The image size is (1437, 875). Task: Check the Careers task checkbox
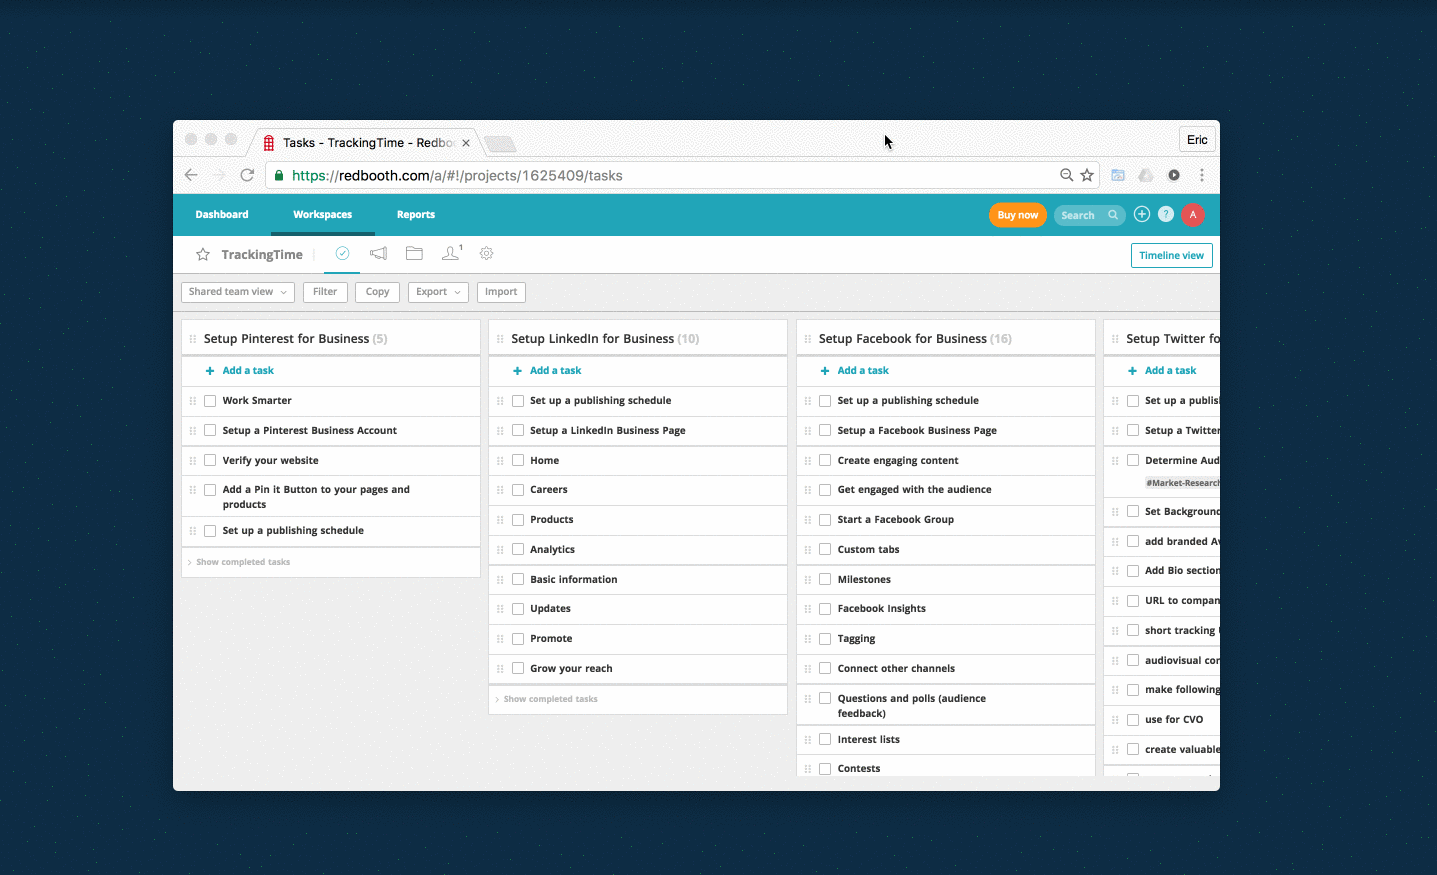(x=518, y=490)
